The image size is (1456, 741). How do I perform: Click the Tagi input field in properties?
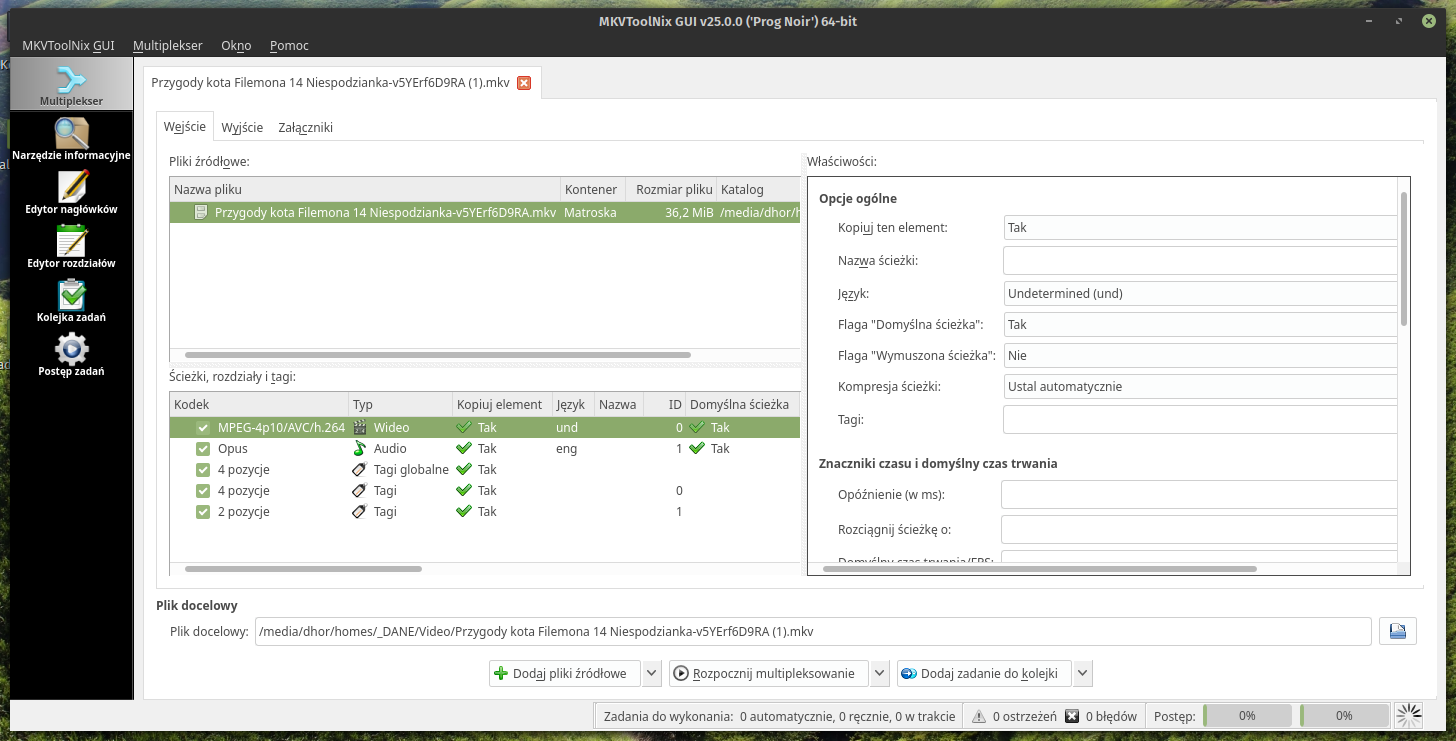(x=1200, y=419)
